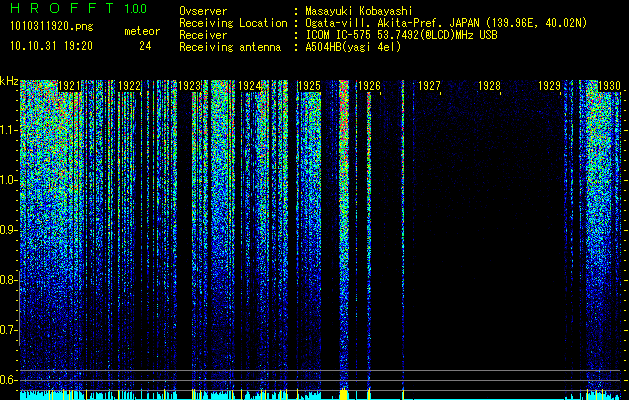The image size is (629, 400).
Task: Click the 0.8 kHz axis label
Action: tap(8, 280)
